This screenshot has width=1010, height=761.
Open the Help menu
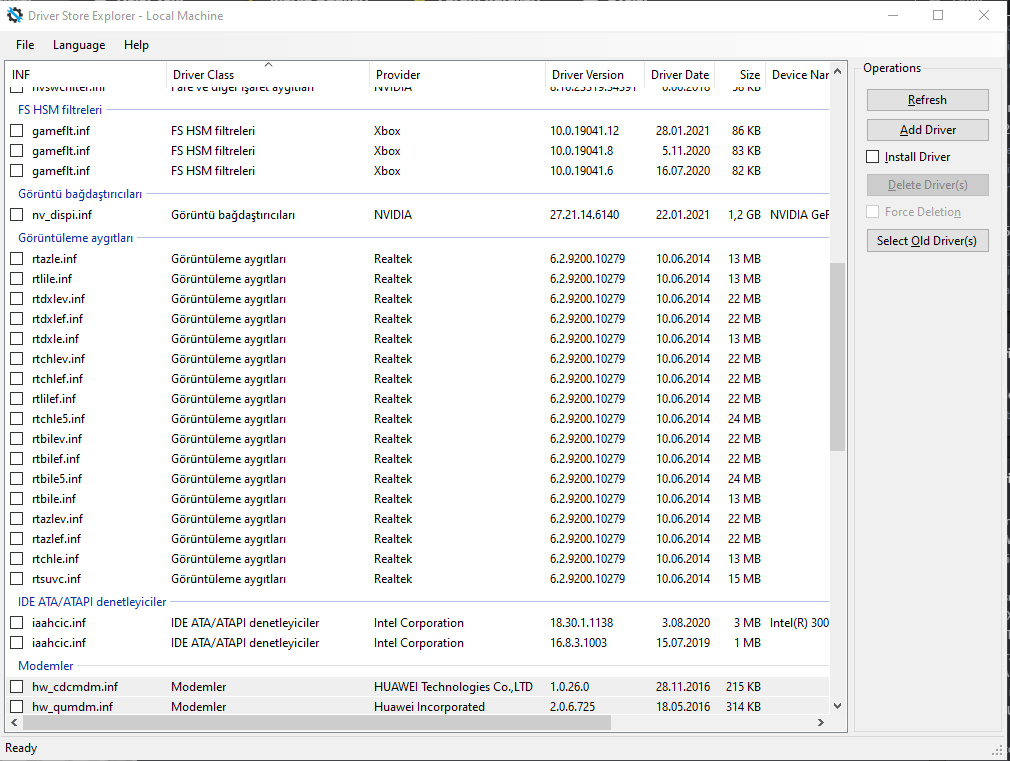pos(136,45)
